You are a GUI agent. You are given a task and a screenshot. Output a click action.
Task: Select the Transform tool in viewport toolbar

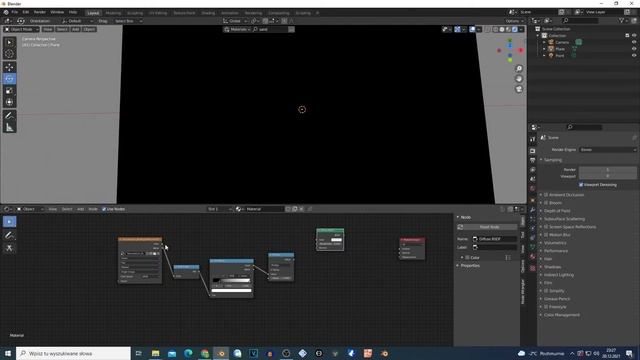pos(9,102)
